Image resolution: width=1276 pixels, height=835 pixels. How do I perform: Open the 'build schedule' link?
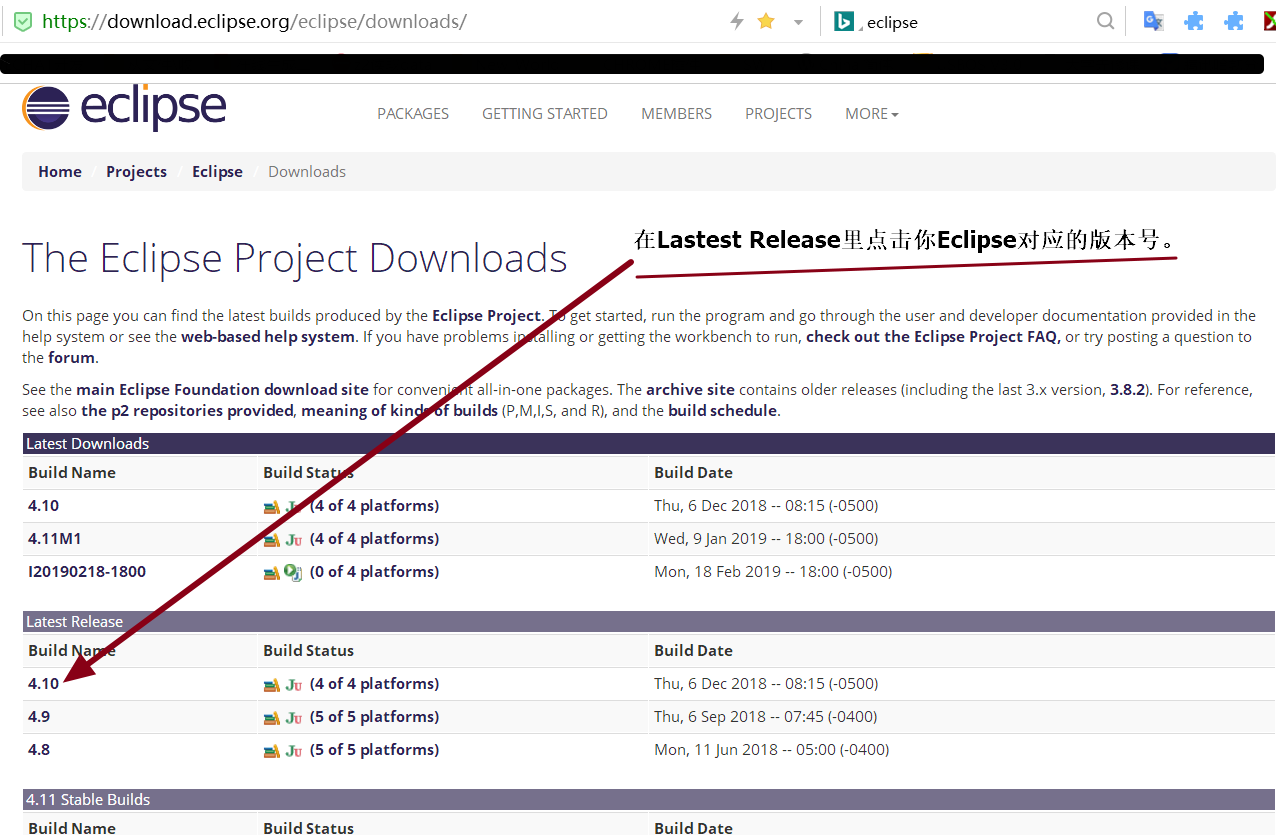tap(722, 410)
